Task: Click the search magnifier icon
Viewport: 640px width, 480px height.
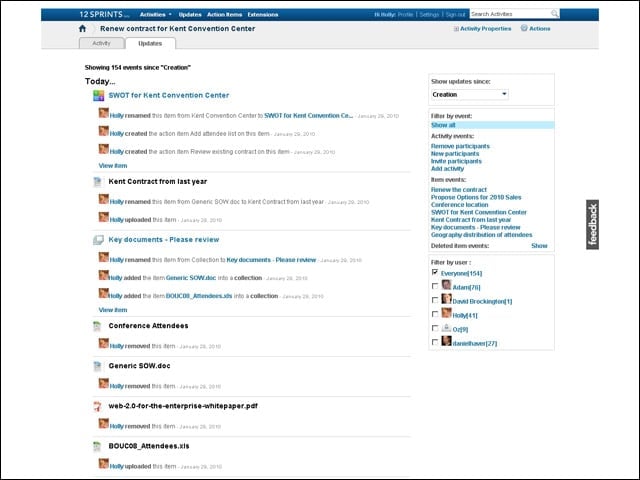Action: tap(554, 13)
